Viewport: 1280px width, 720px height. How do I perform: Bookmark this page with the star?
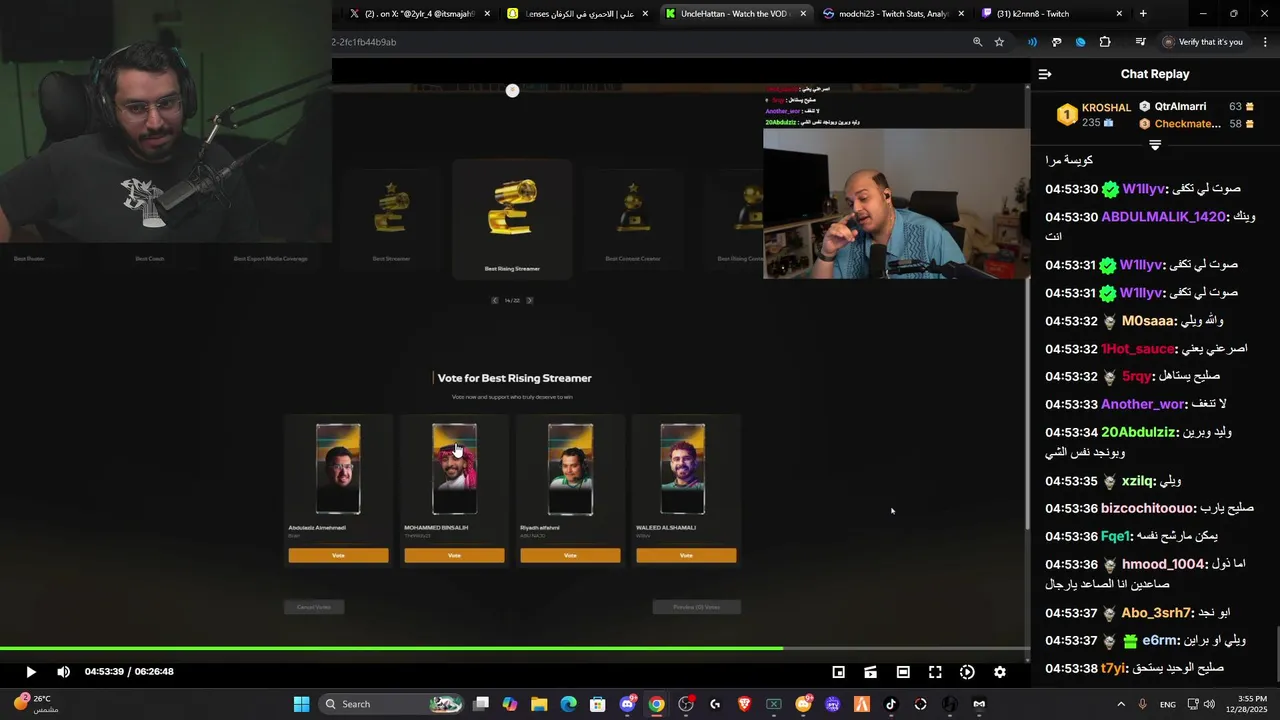pyautogui.click(x=999, y=42)
